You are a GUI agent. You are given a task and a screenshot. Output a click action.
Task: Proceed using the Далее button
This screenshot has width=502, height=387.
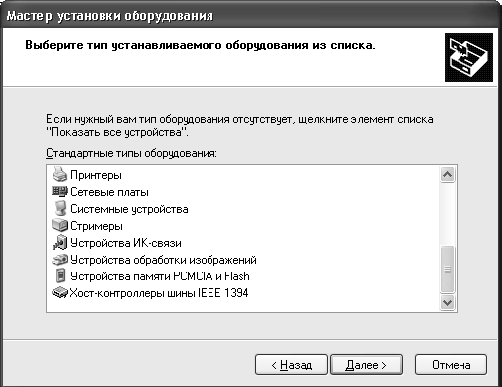(366, 365)
